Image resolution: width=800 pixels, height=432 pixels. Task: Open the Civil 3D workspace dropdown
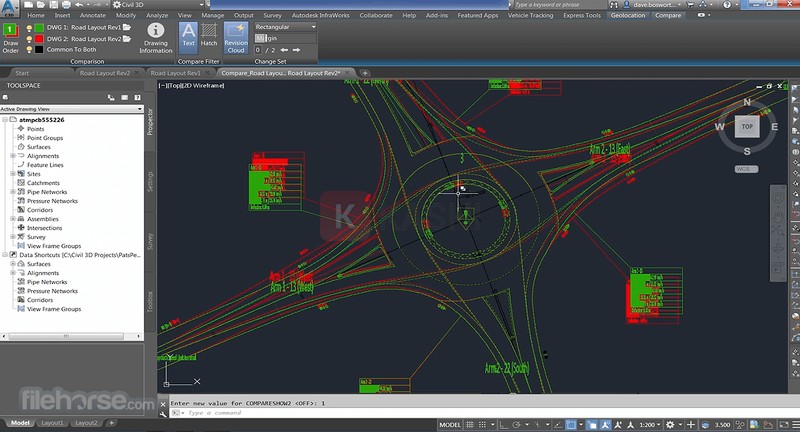point(159,5)
